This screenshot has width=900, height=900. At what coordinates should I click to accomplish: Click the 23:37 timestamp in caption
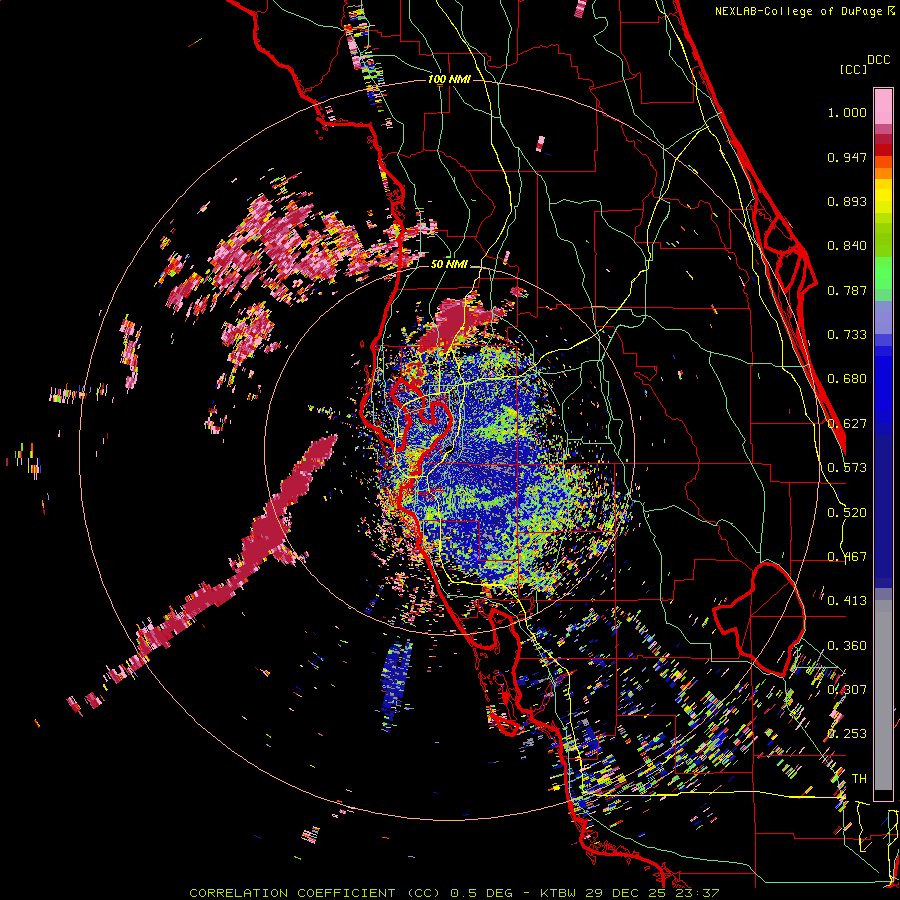(698, 893)
